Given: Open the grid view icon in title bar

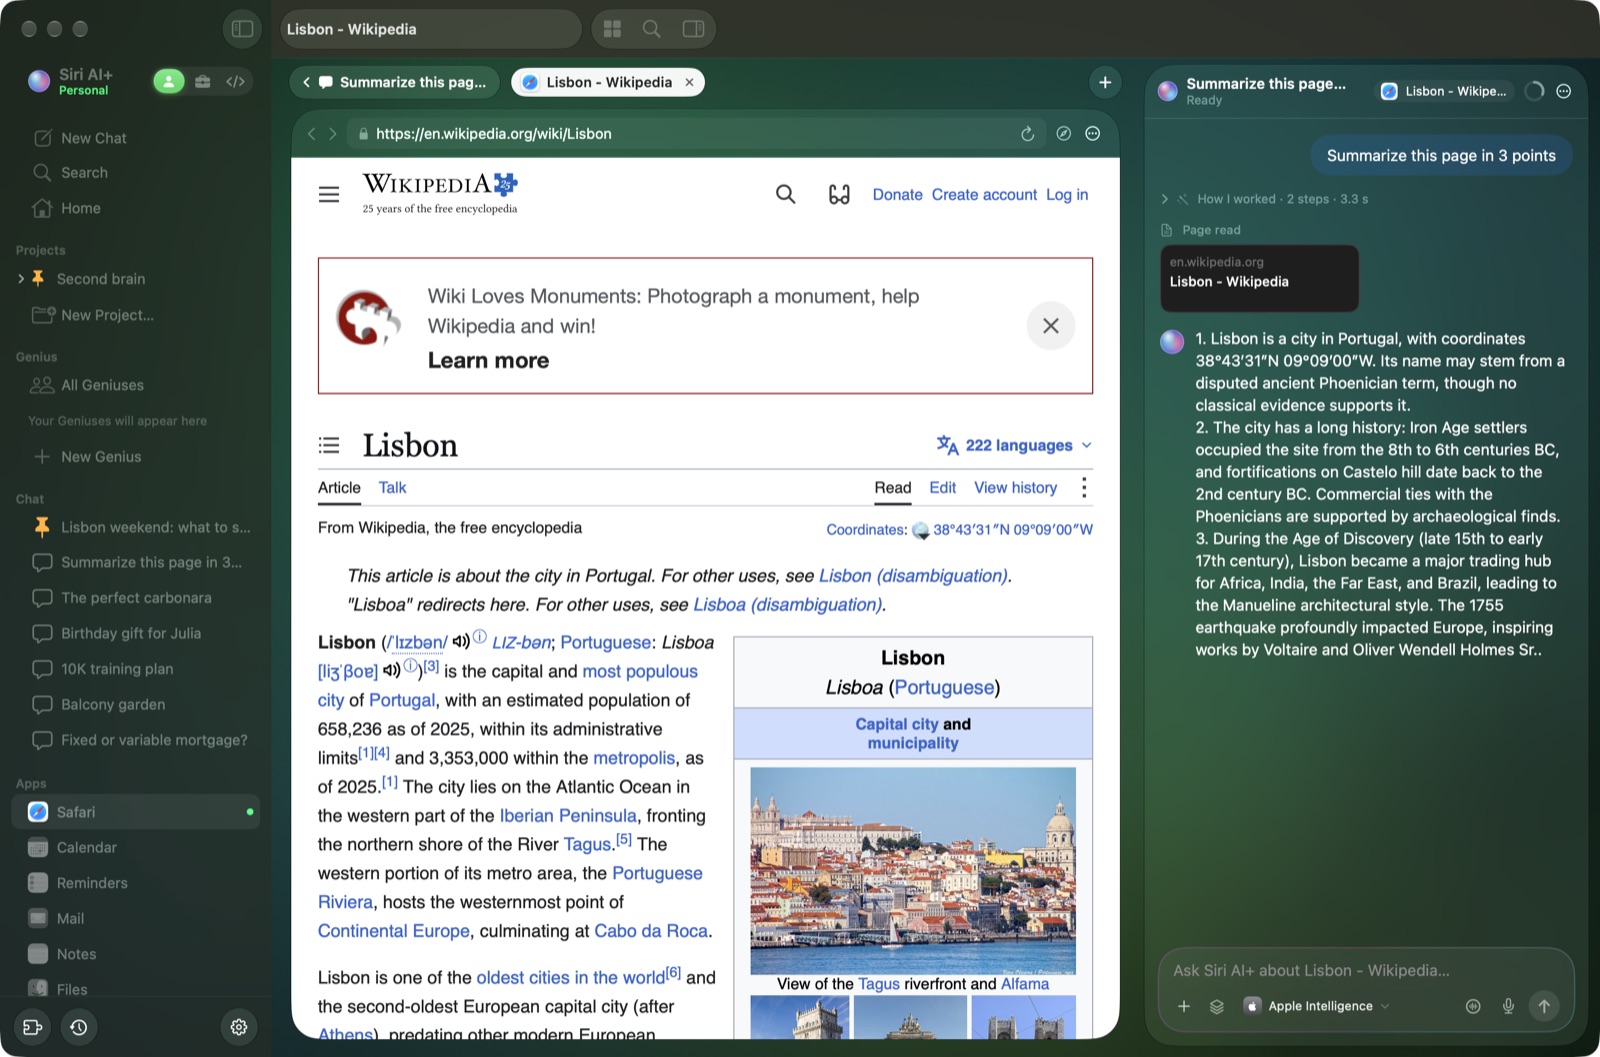Looking at the screenshot, I should tap(612, 29).
